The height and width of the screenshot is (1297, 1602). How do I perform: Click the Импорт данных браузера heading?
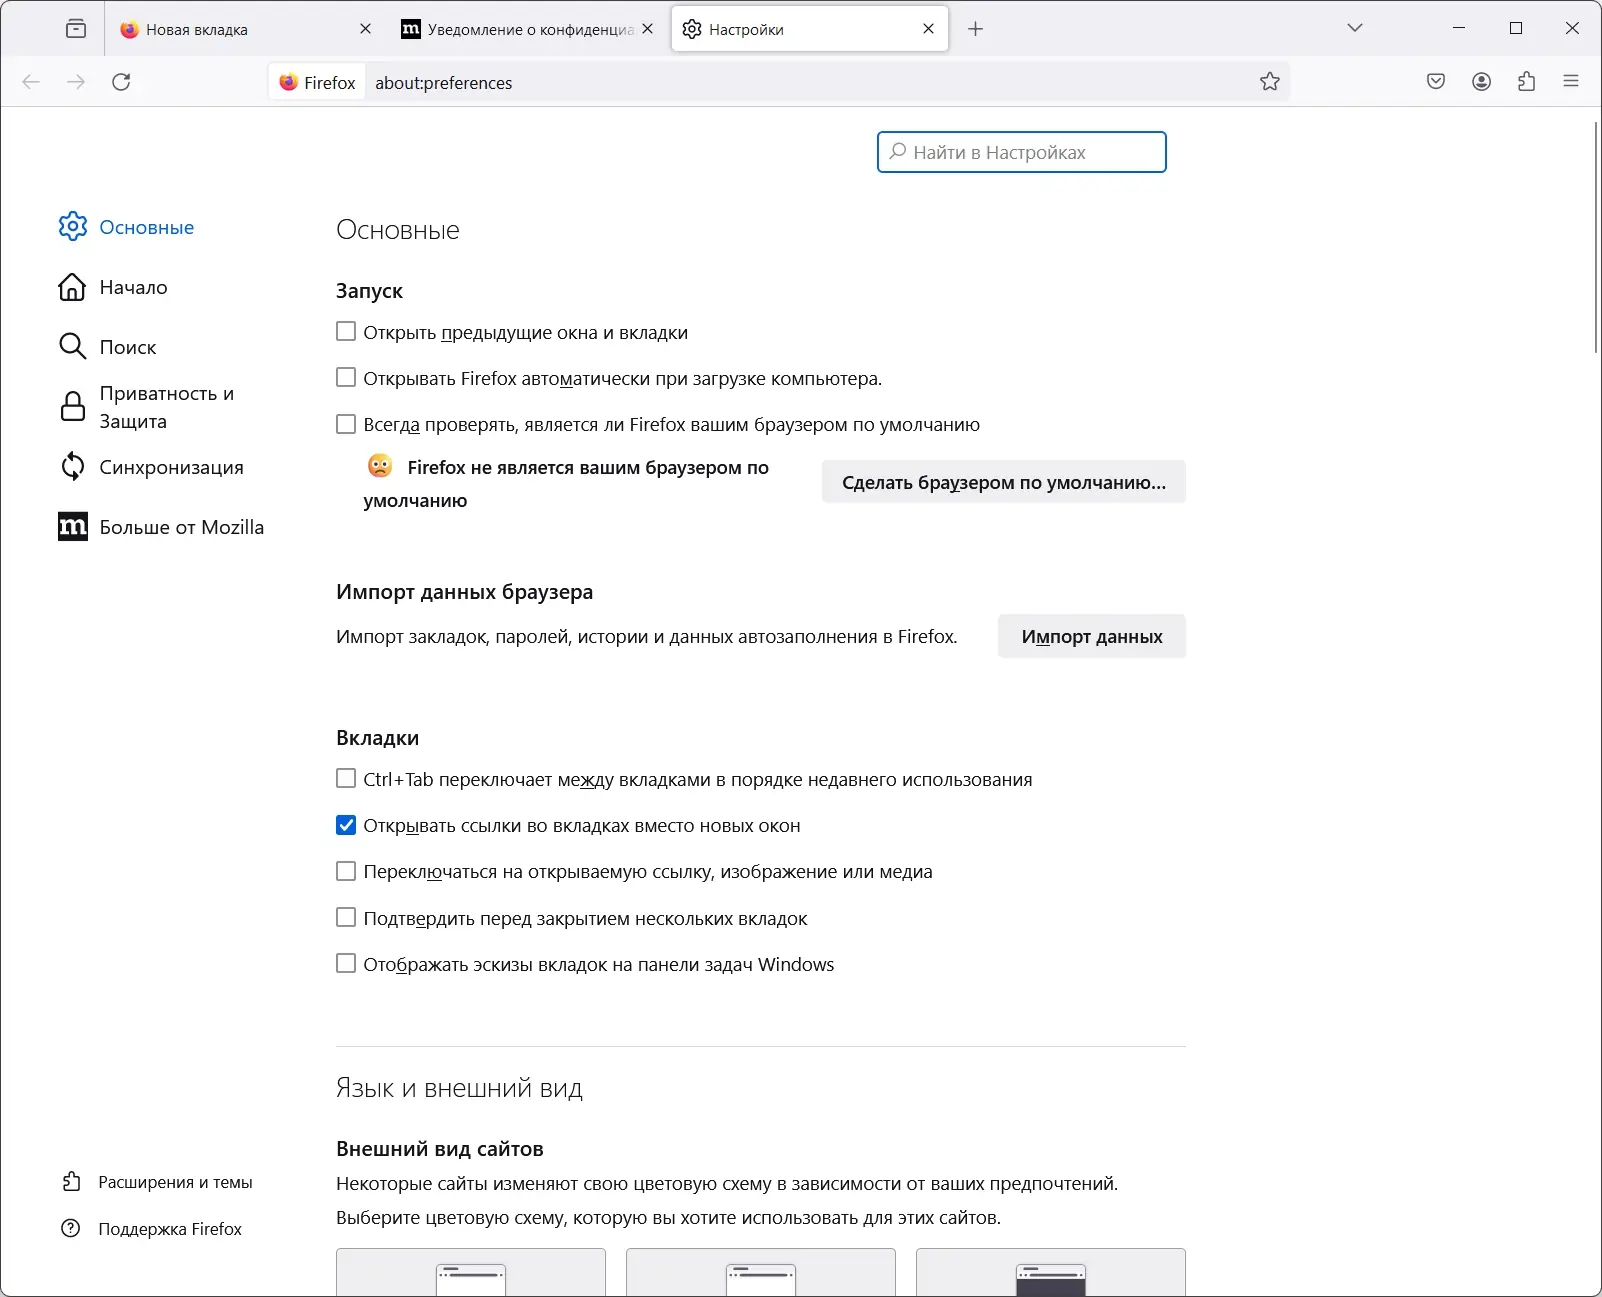click(464, 592)
